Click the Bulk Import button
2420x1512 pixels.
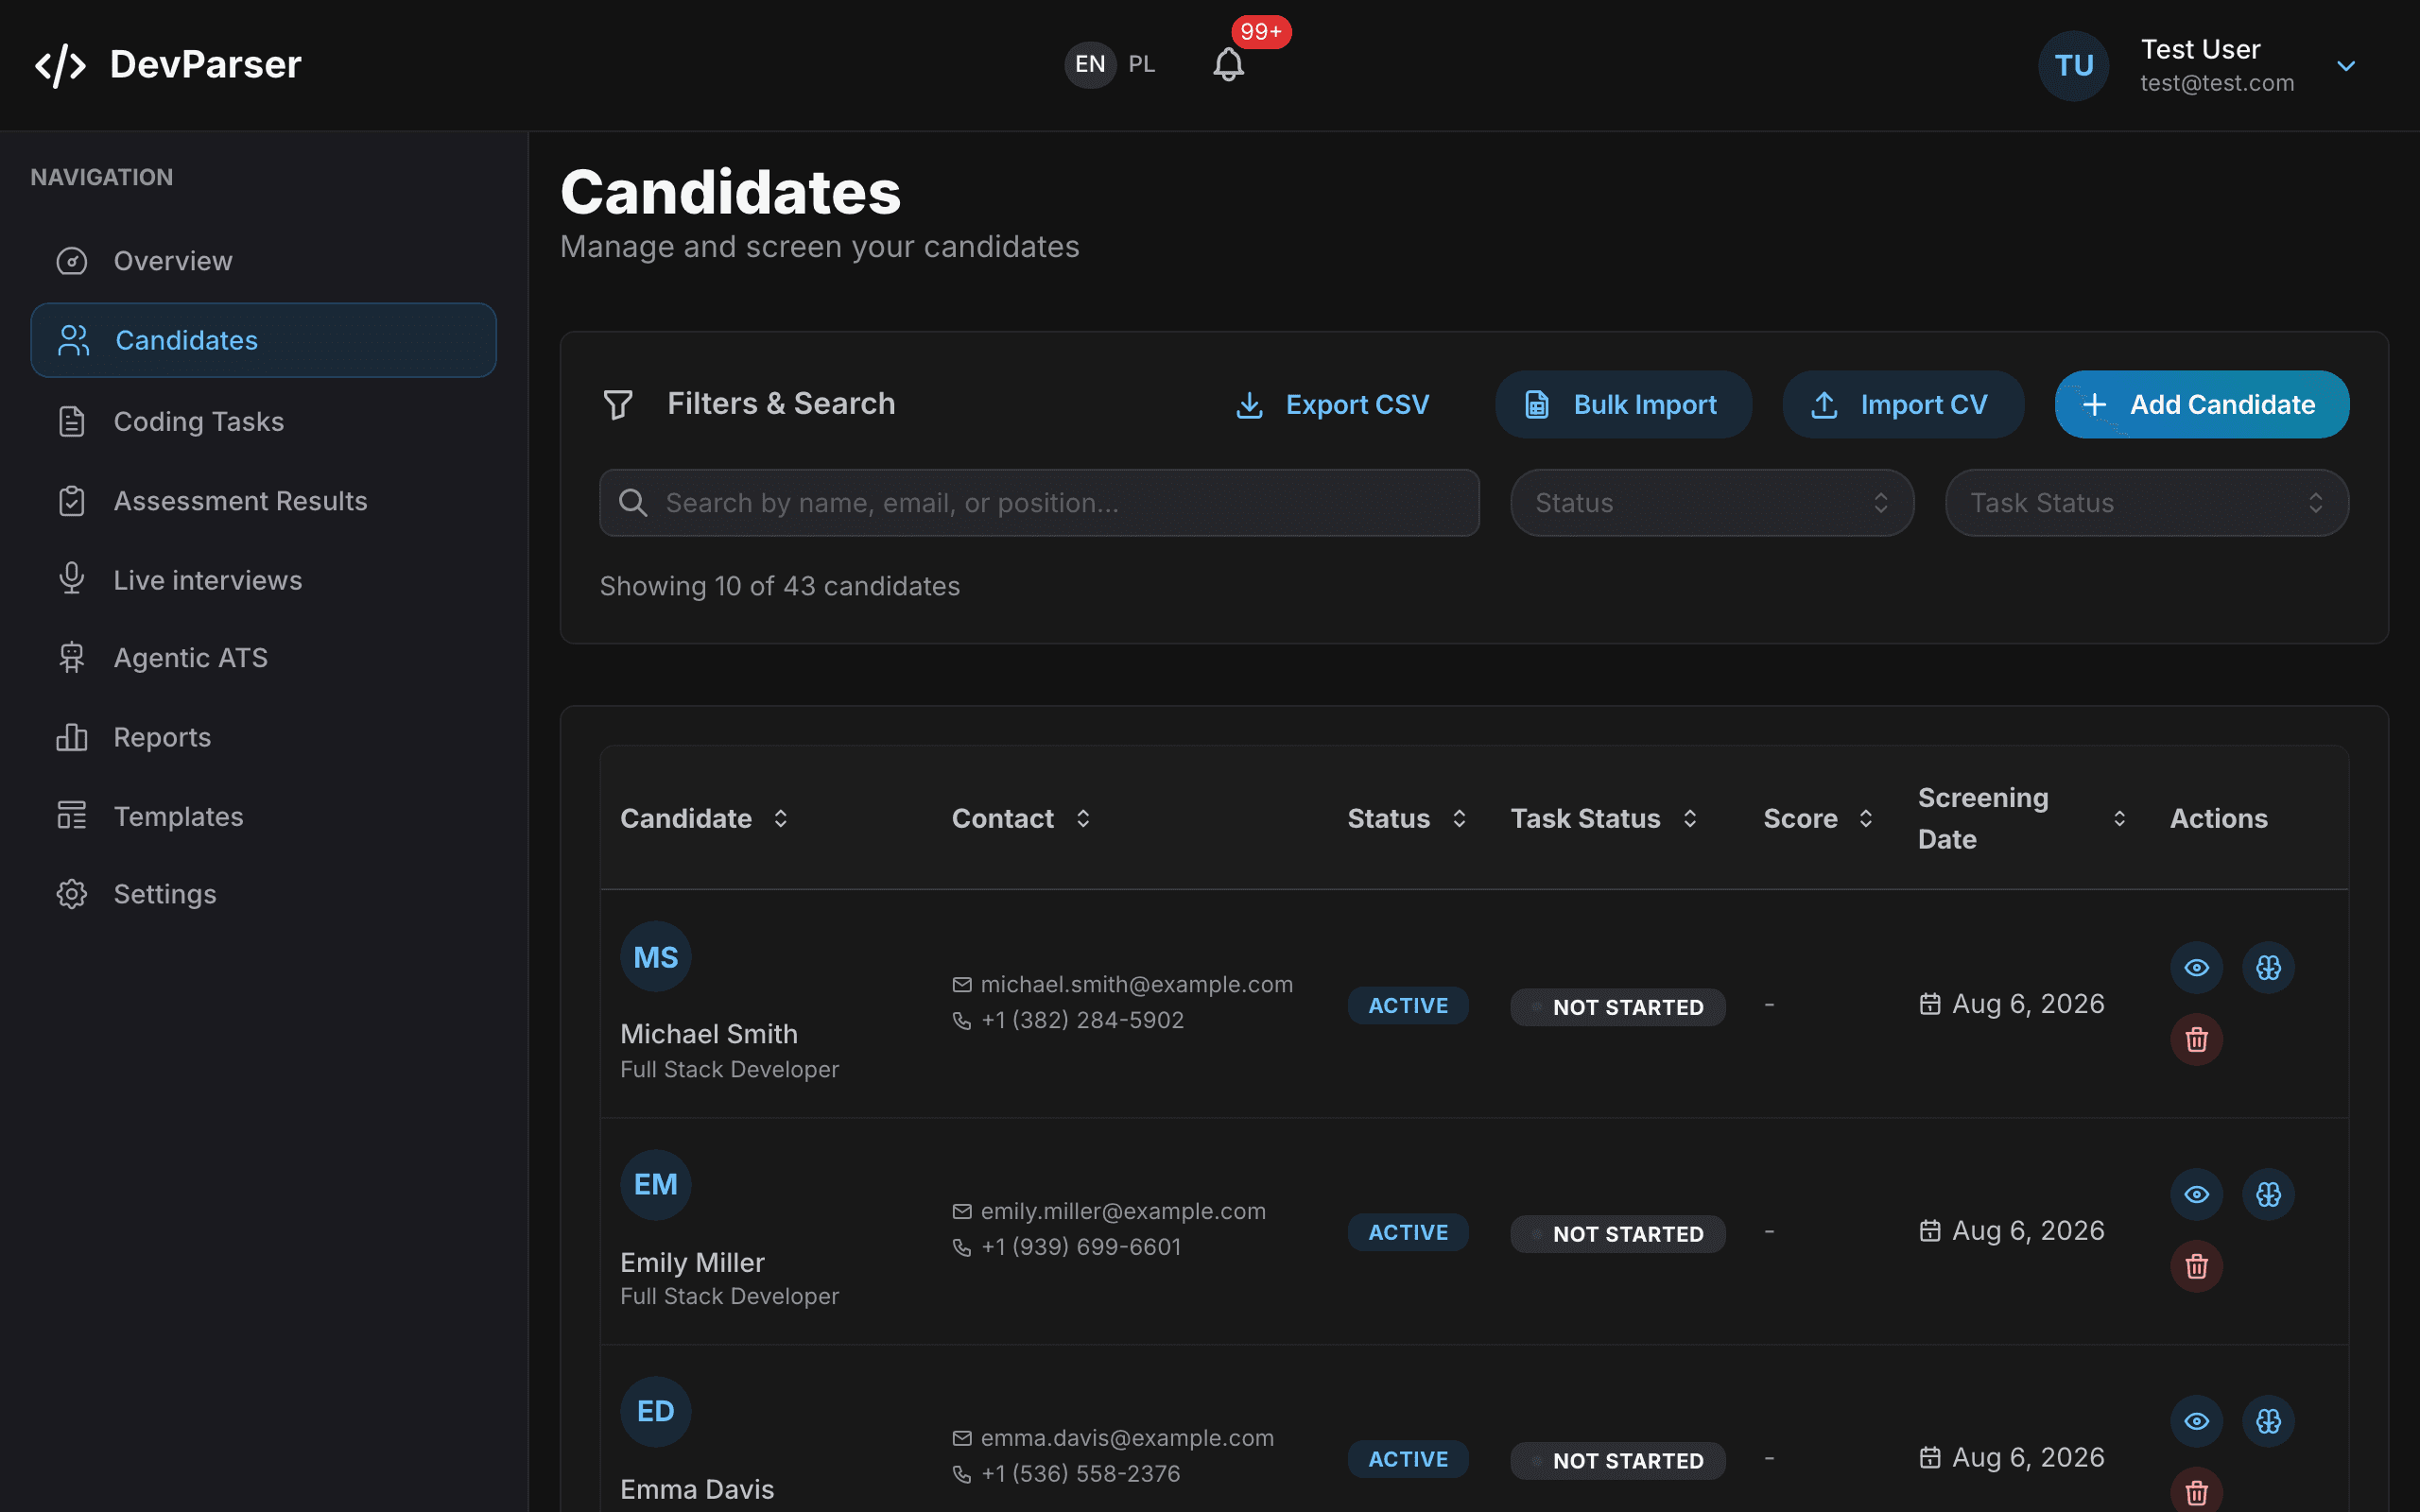tap(1623, 404)
